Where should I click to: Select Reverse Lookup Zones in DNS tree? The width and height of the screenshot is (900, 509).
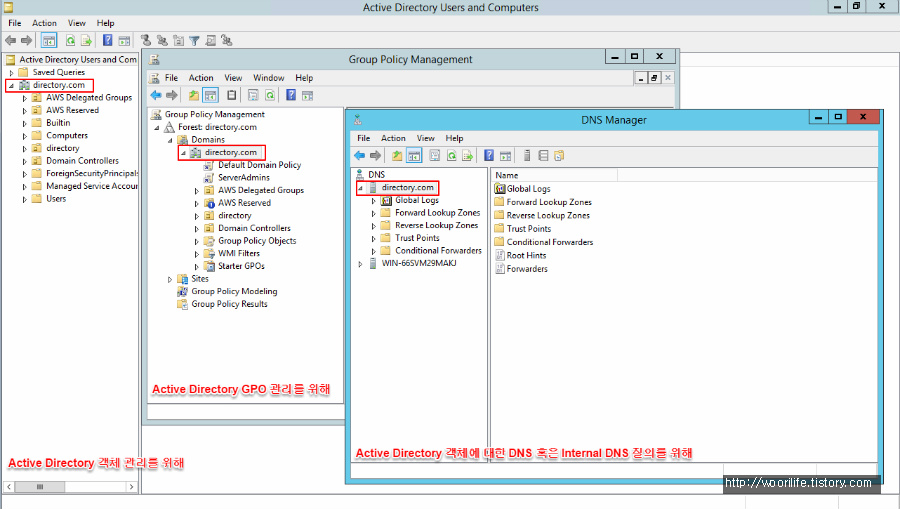(x=436, y=225)
